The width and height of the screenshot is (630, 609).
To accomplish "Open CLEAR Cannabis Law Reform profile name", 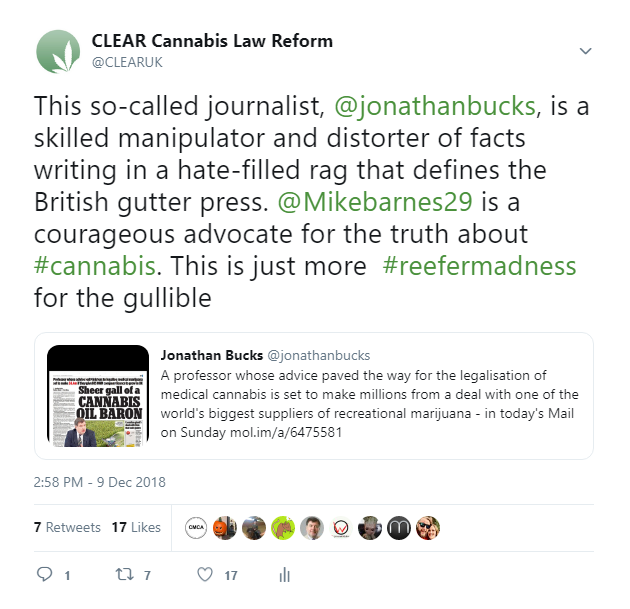I will 212,42.
